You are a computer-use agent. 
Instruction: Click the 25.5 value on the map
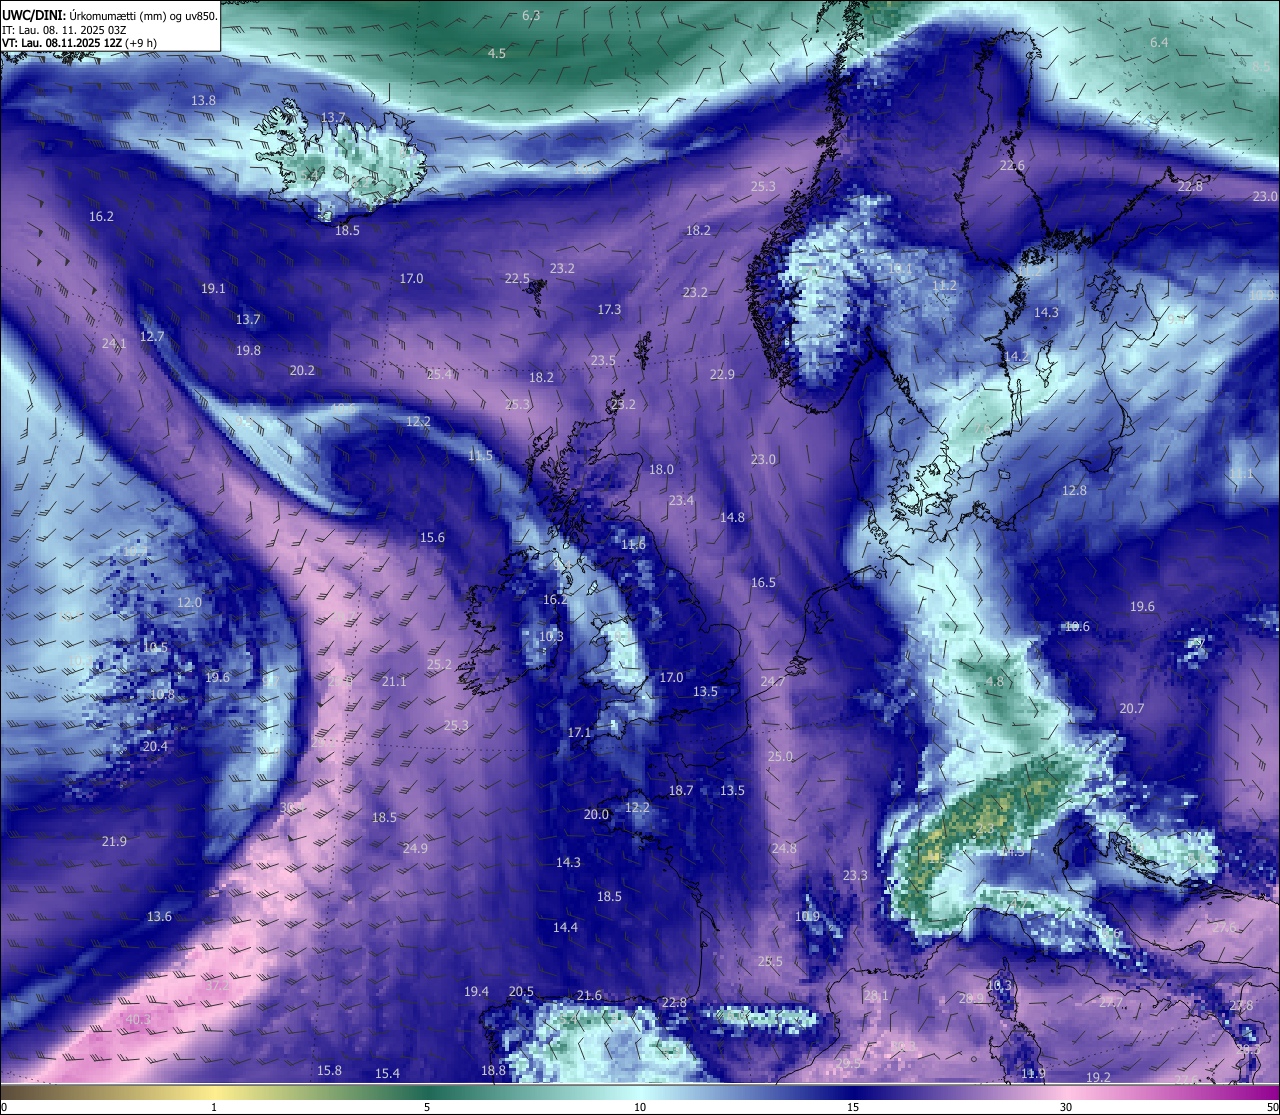pyautogui.click(x=770, y=961)
